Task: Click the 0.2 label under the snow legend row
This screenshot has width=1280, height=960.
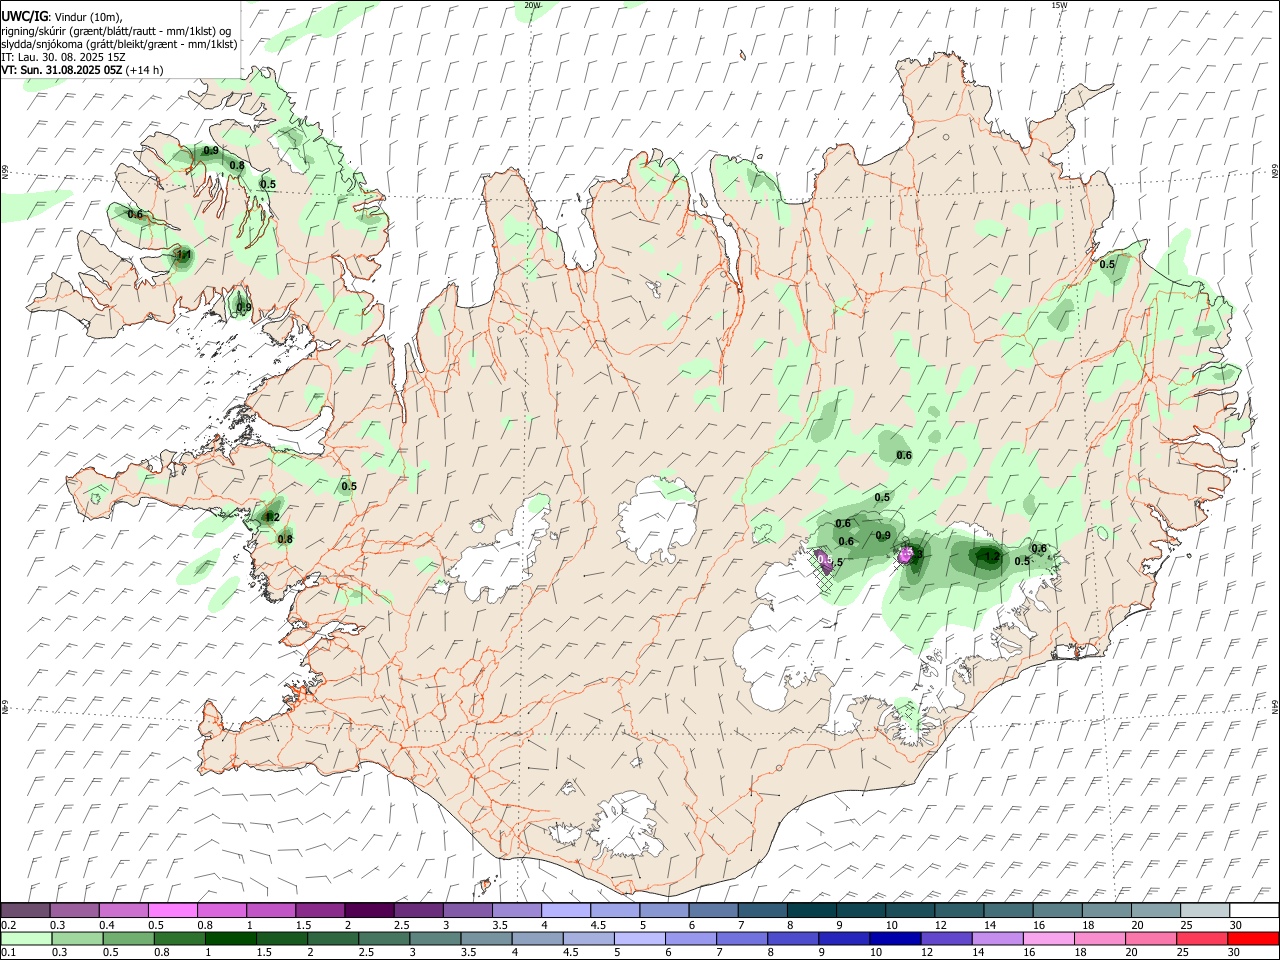Action: [9, 924]
